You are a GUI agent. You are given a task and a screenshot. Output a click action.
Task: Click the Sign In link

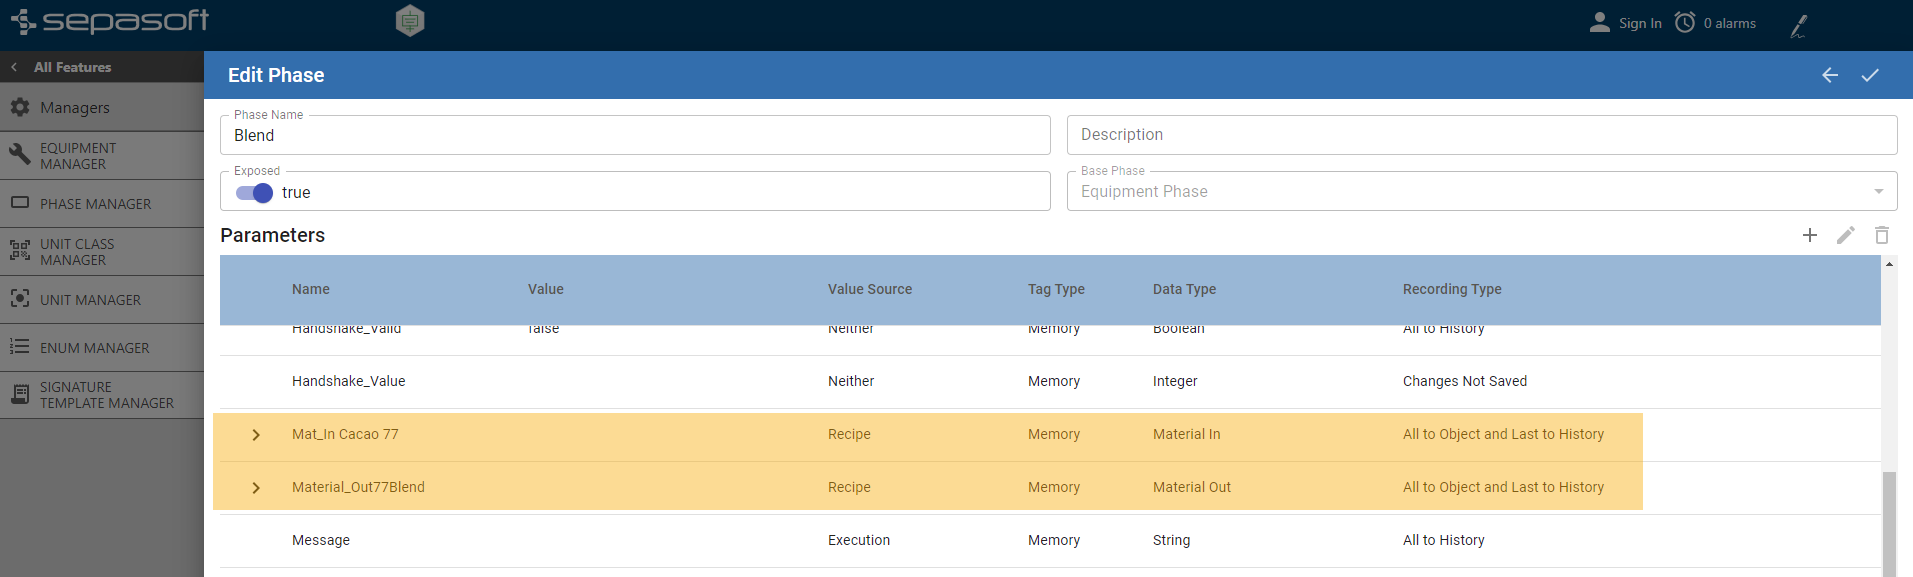click(1639, 23)
